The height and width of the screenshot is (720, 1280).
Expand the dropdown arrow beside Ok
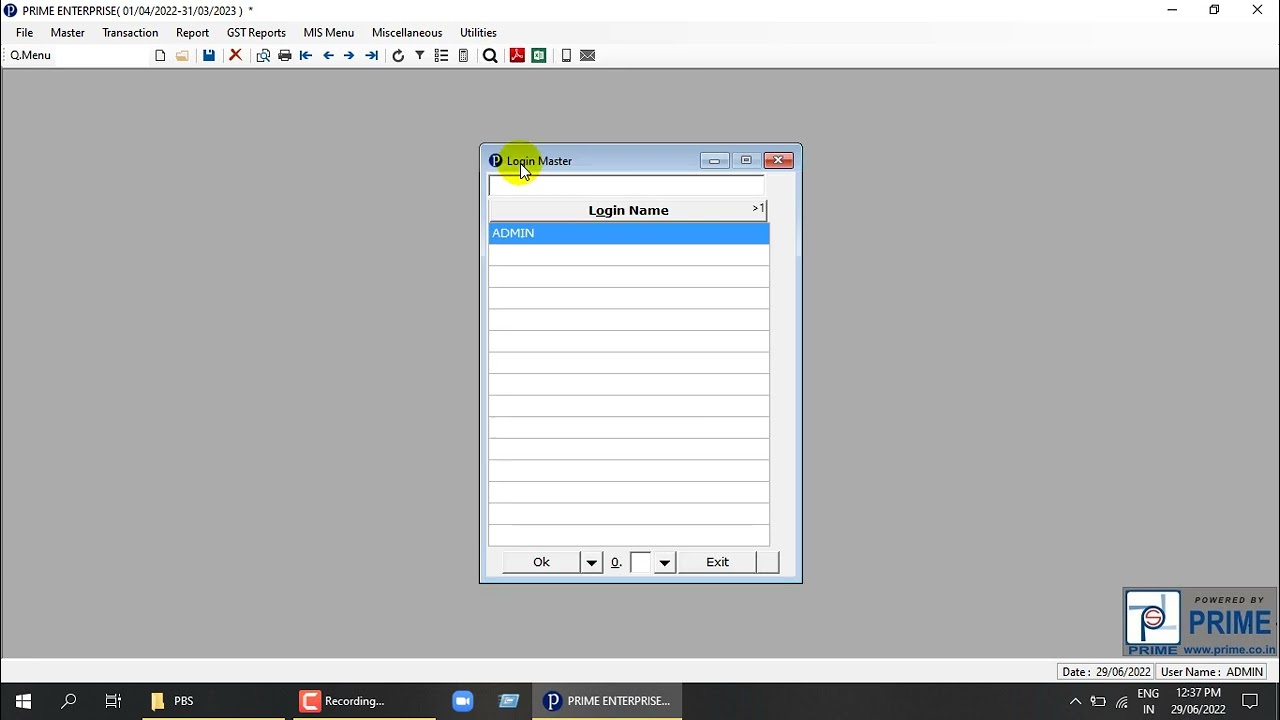coord(592,562)
